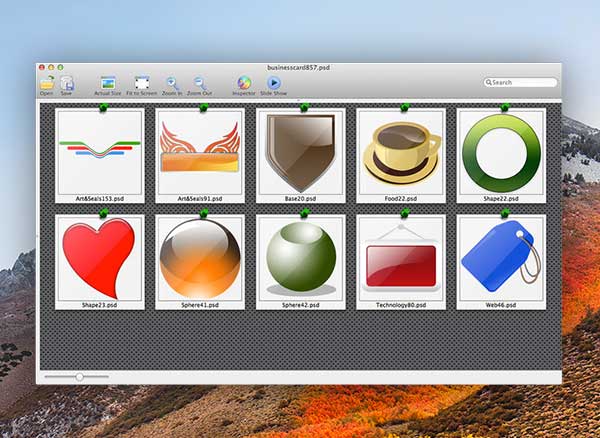
Task: Choose the Fit to Screen icon
Action: coord(142,83)
